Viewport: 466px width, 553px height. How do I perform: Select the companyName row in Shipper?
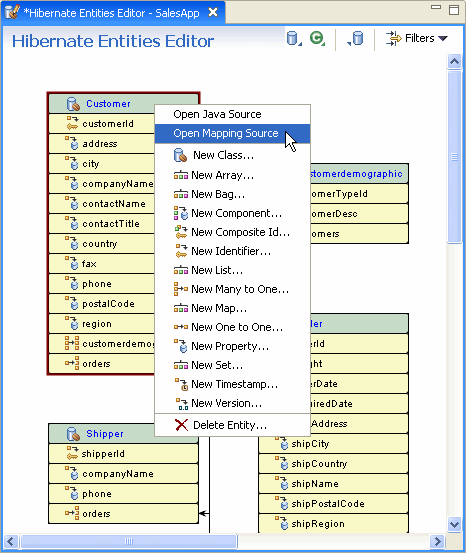tap(123, 474)
